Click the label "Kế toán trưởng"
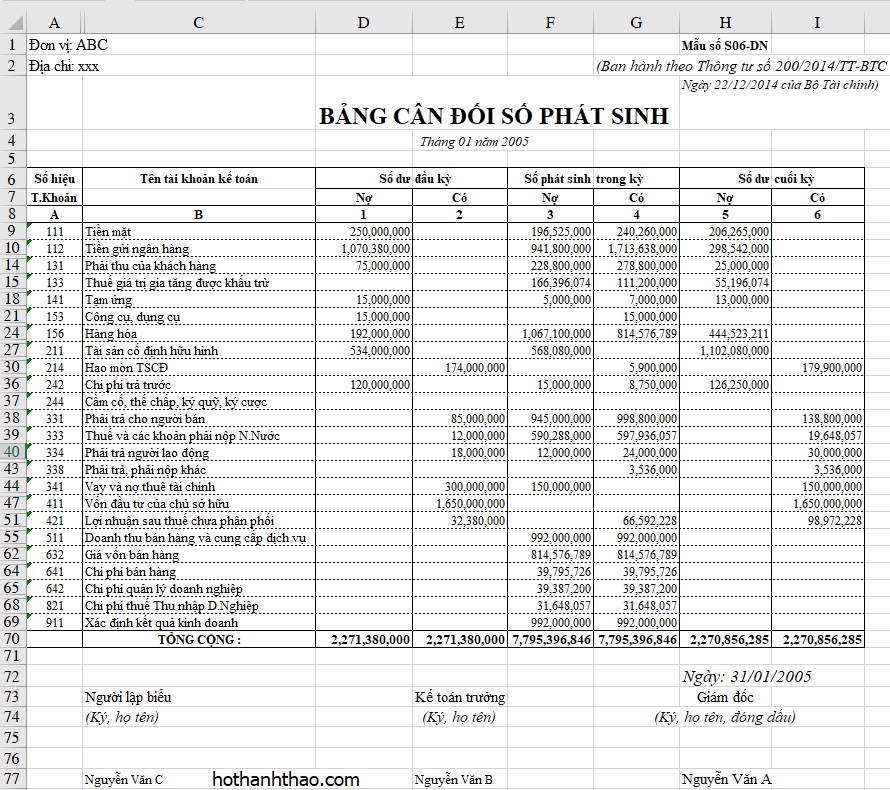Screen dimensions: 890x790 460,697
